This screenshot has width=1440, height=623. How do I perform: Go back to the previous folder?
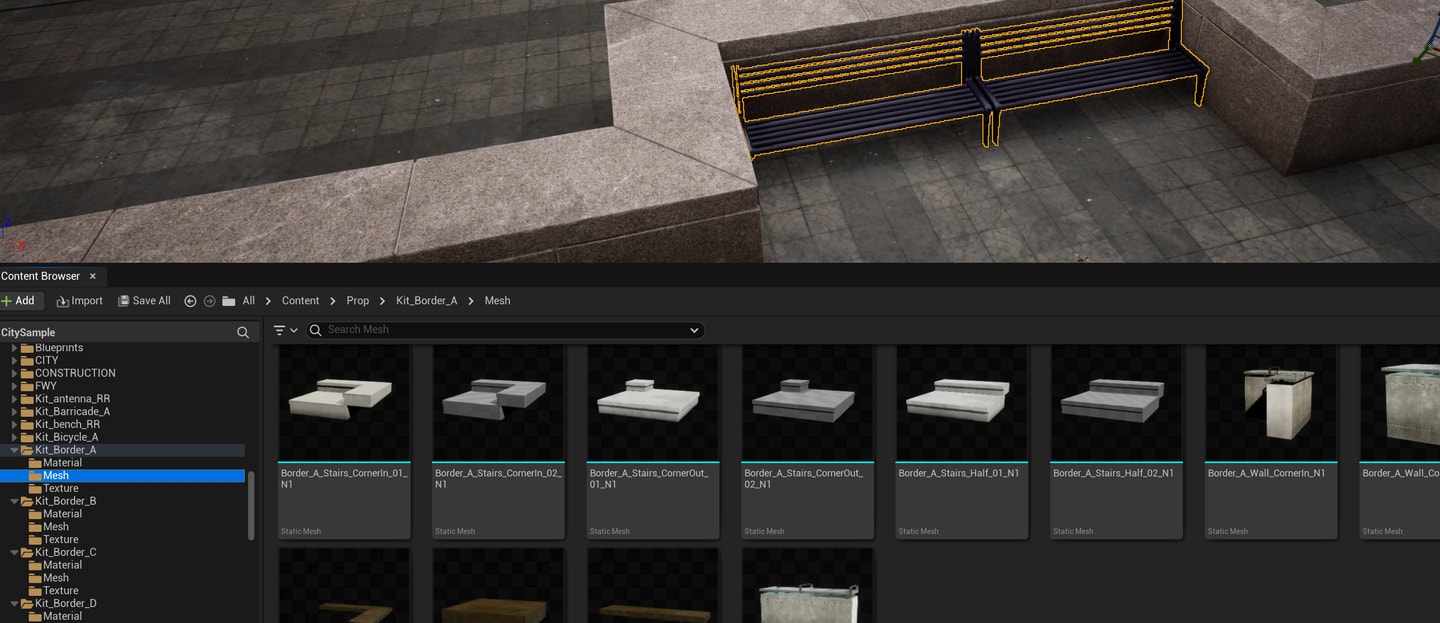(190, 301)
